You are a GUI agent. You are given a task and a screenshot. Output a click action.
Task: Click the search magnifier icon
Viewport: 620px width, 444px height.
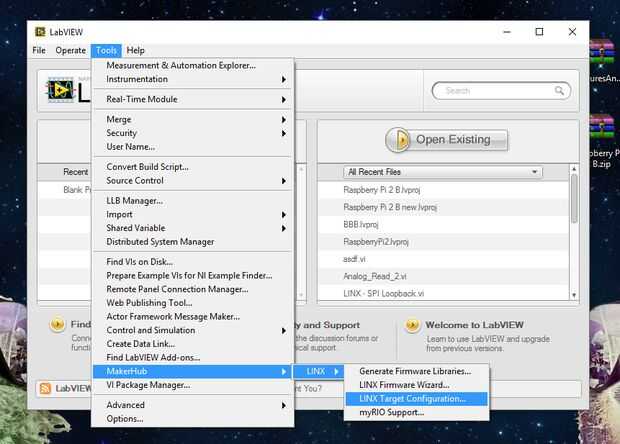click(559, 91)
